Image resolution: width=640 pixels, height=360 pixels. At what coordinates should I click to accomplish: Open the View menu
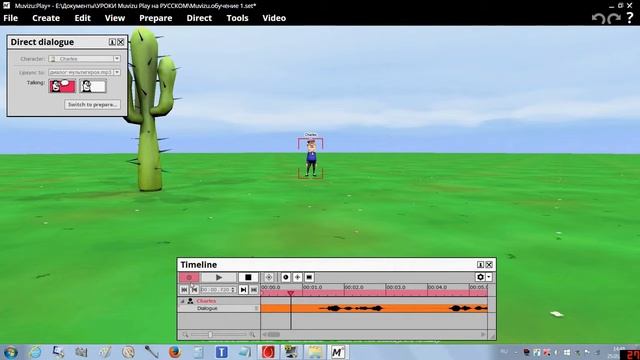pyautogui.click(x=115, y=18)
